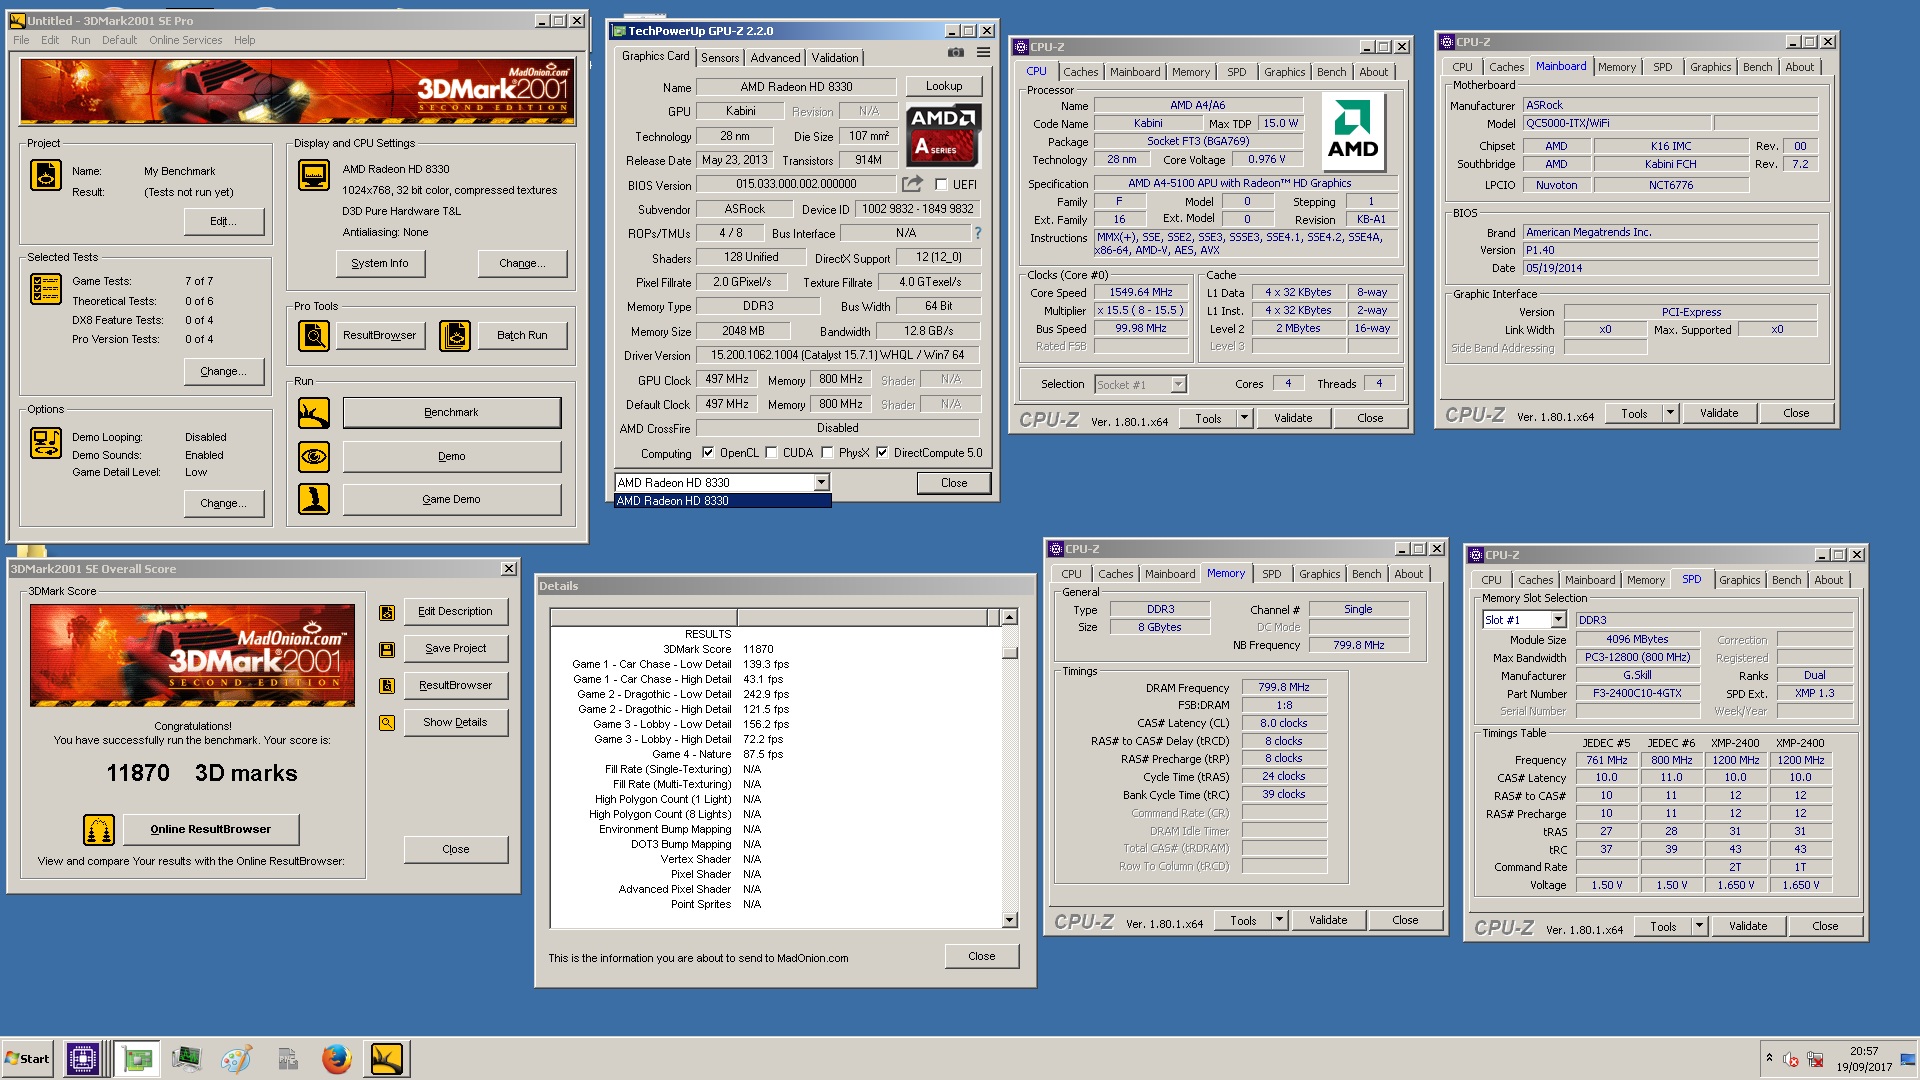Toggle the PhysX checkbox in GPU-Z
The height and width of the screenshot is (1080, 1920).
(827, 453)
